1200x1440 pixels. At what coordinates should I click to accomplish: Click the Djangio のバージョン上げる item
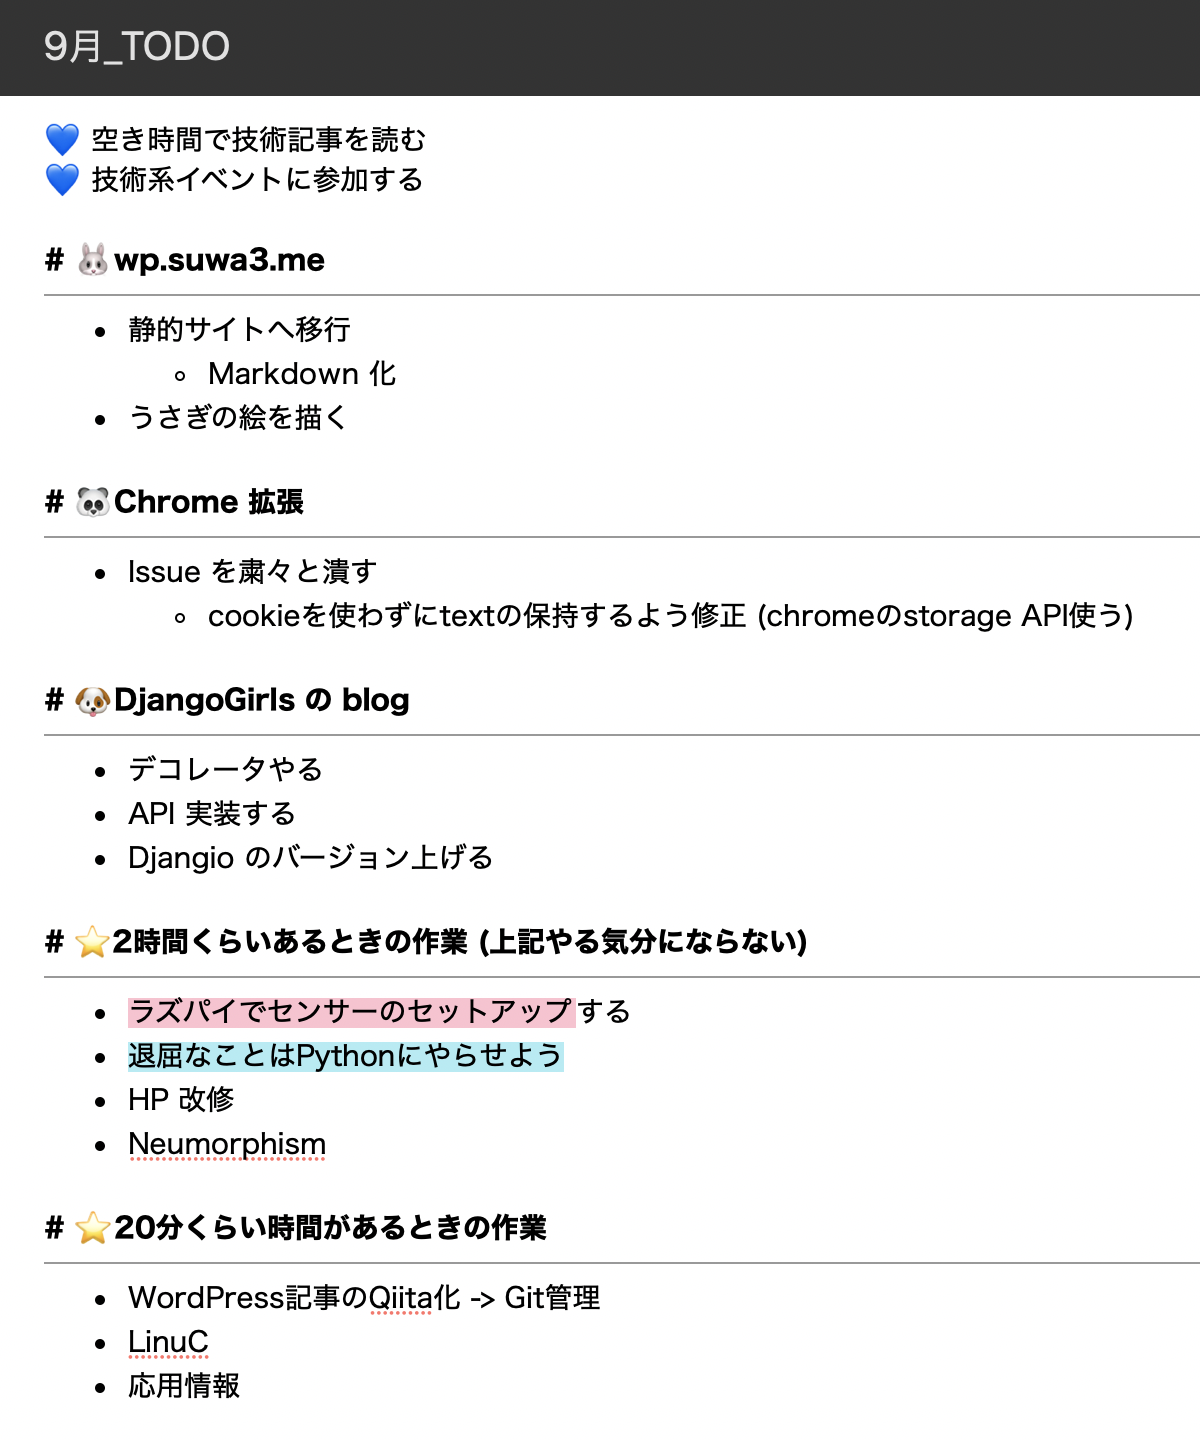pos(310,858)
